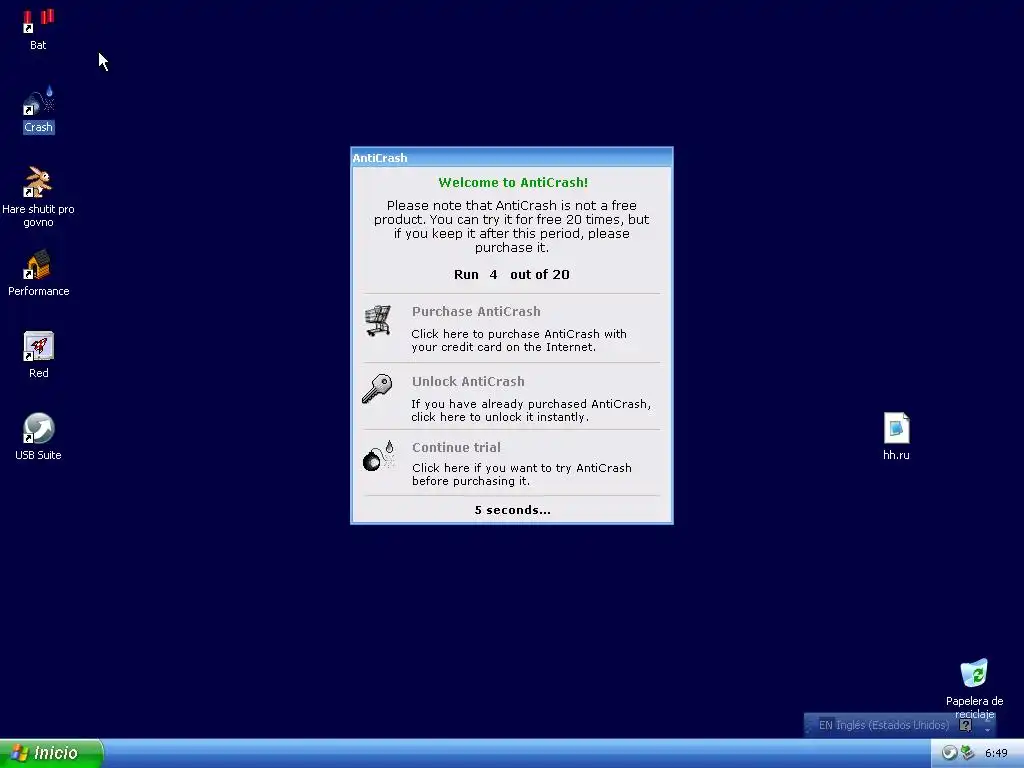Viewport: 1024px width, 768px height.
Task: Click the Unlock AntiCrash heading
Action: (x=468, y=381)
